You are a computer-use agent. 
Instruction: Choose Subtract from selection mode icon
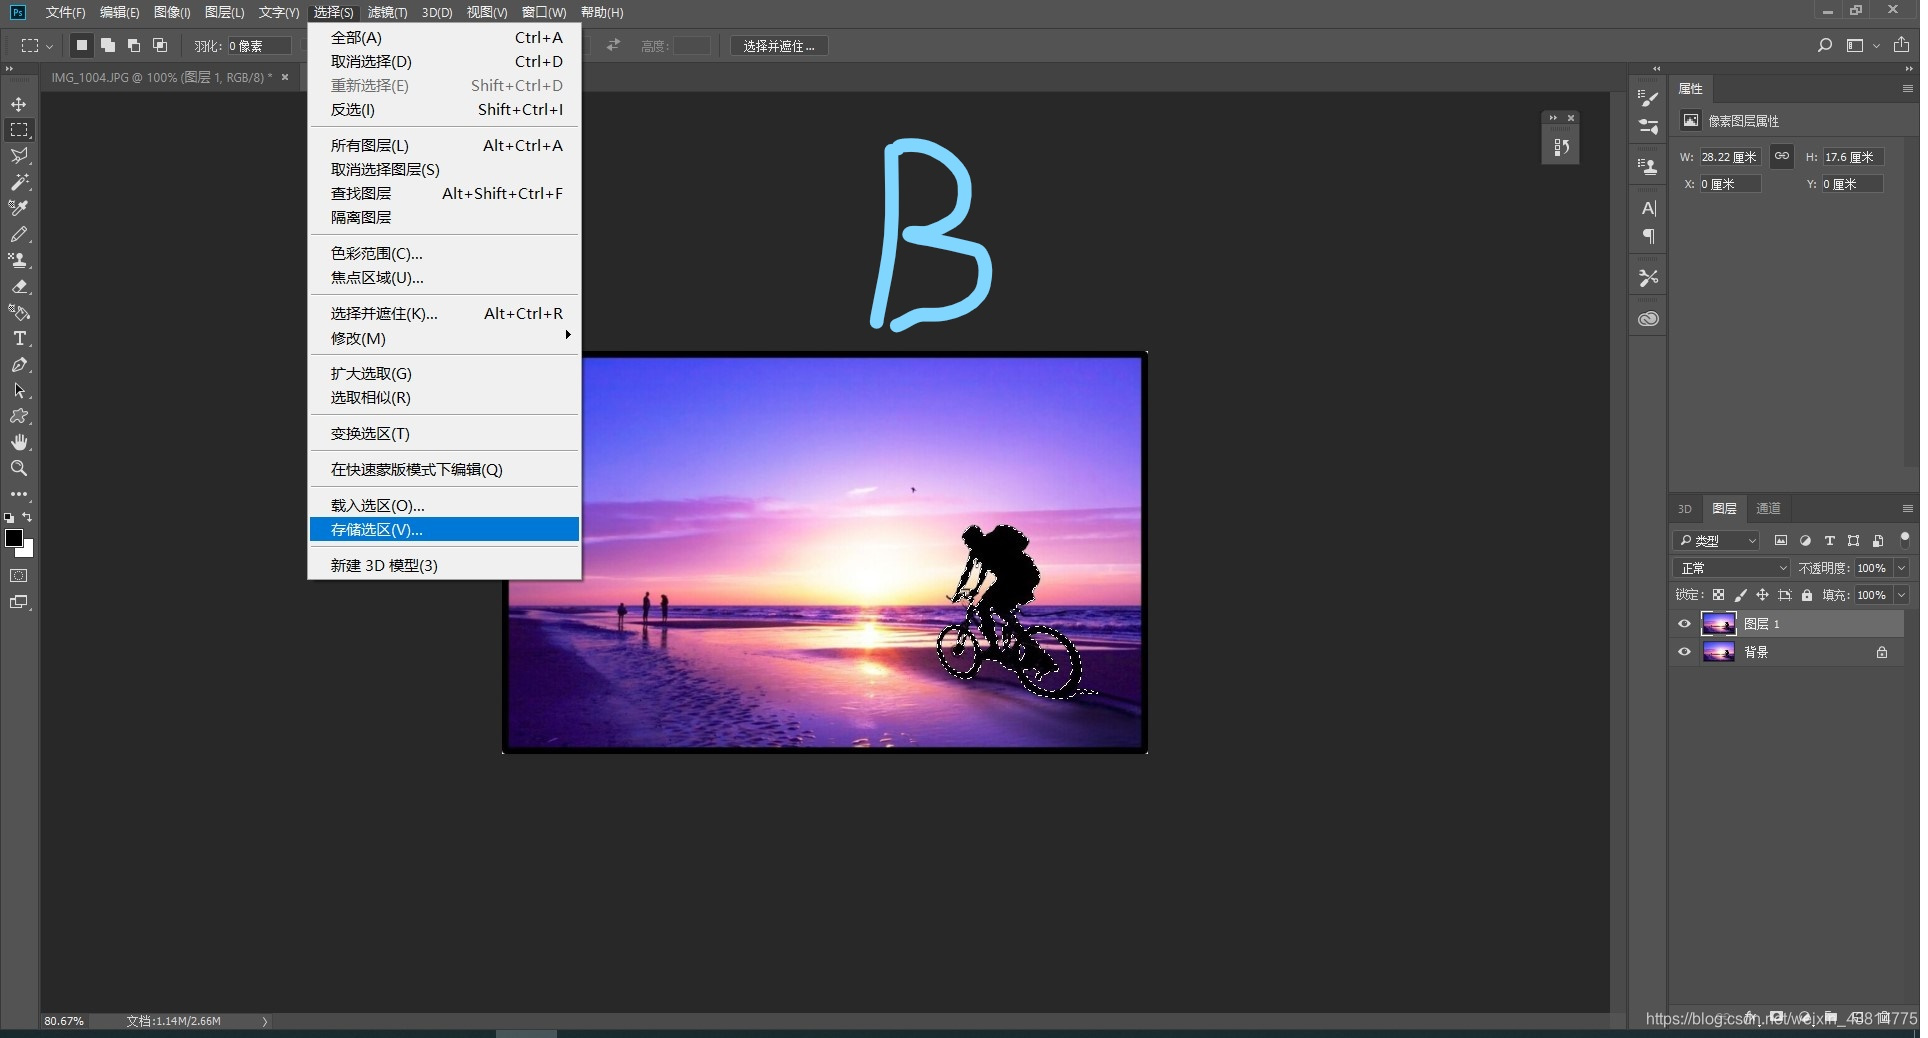(x=134, y=45)
